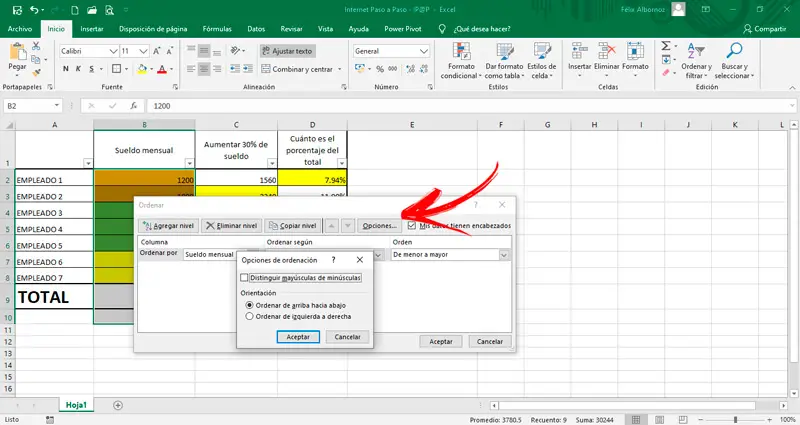Expand the Combinar y centrar arrow

tap(340, 69)
